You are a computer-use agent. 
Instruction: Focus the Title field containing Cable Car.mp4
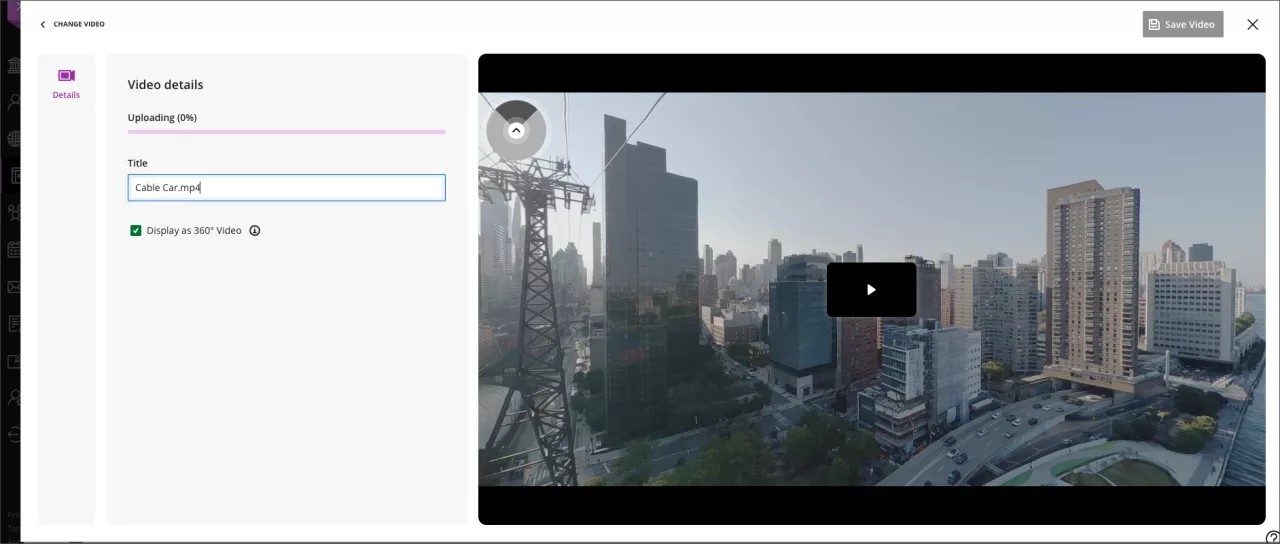coord(286,188)
